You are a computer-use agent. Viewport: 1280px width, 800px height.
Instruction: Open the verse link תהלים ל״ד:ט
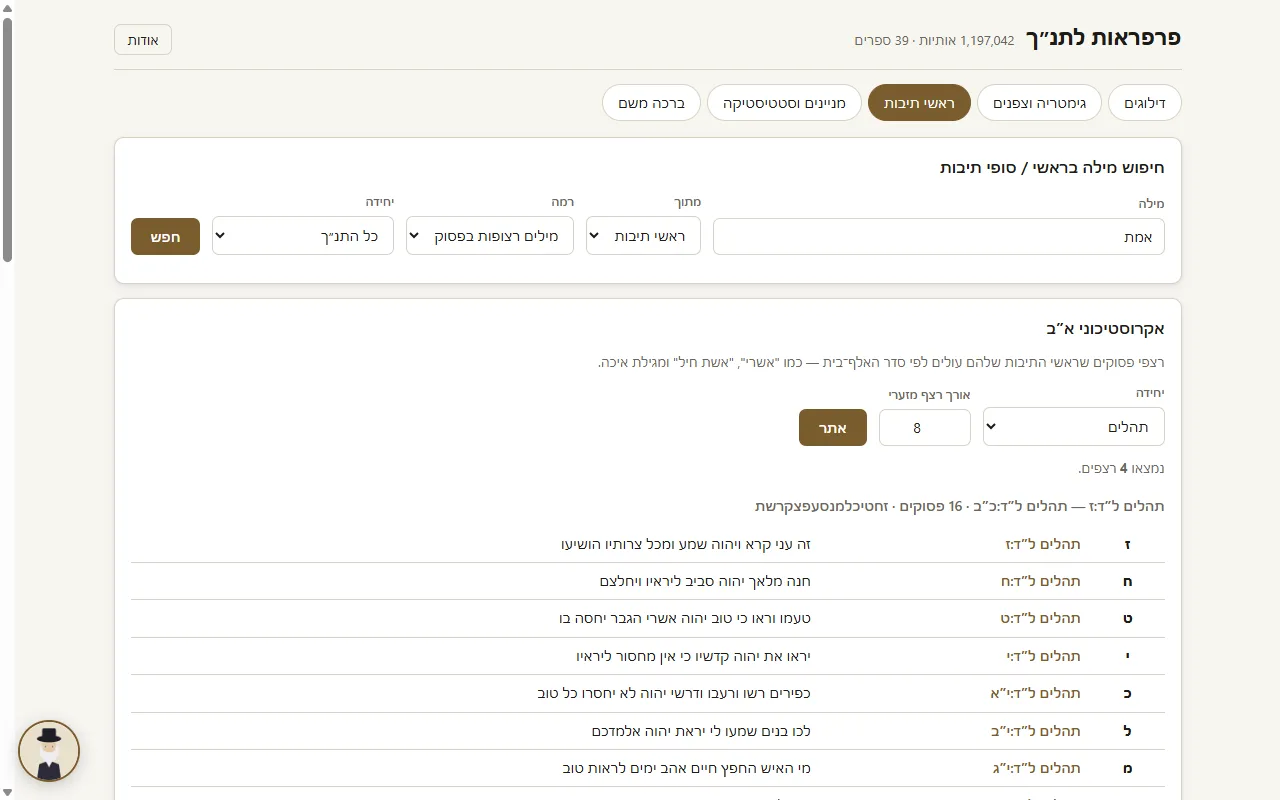coord(1041,619)
